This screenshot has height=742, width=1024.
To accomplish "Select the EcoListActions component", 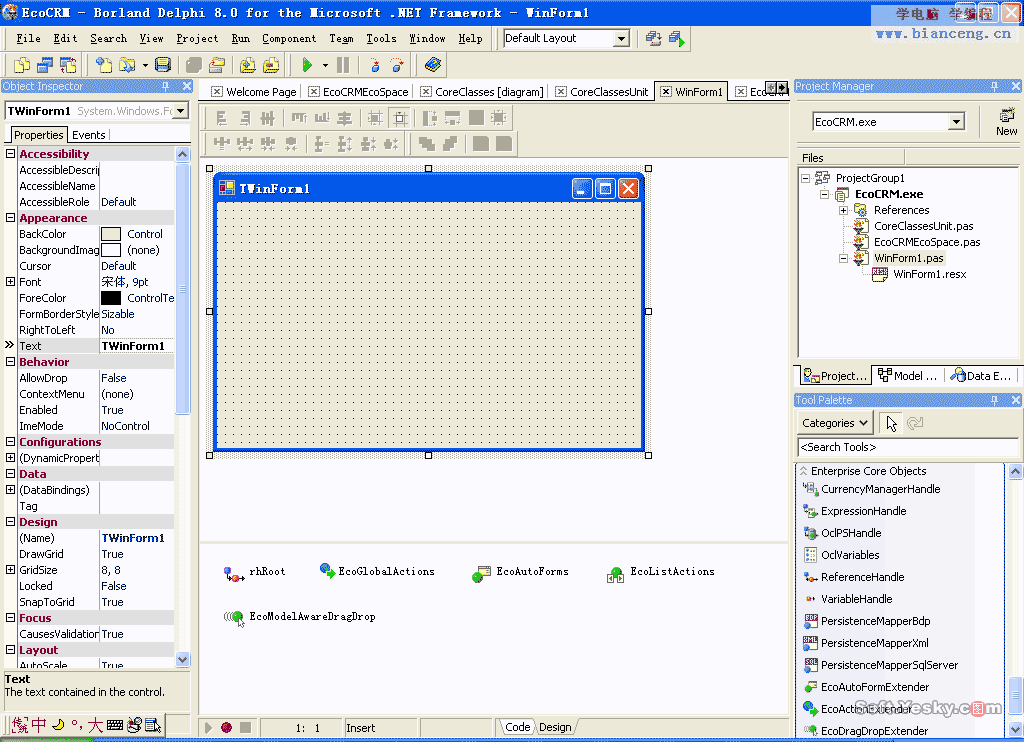I will click(660, 573).
